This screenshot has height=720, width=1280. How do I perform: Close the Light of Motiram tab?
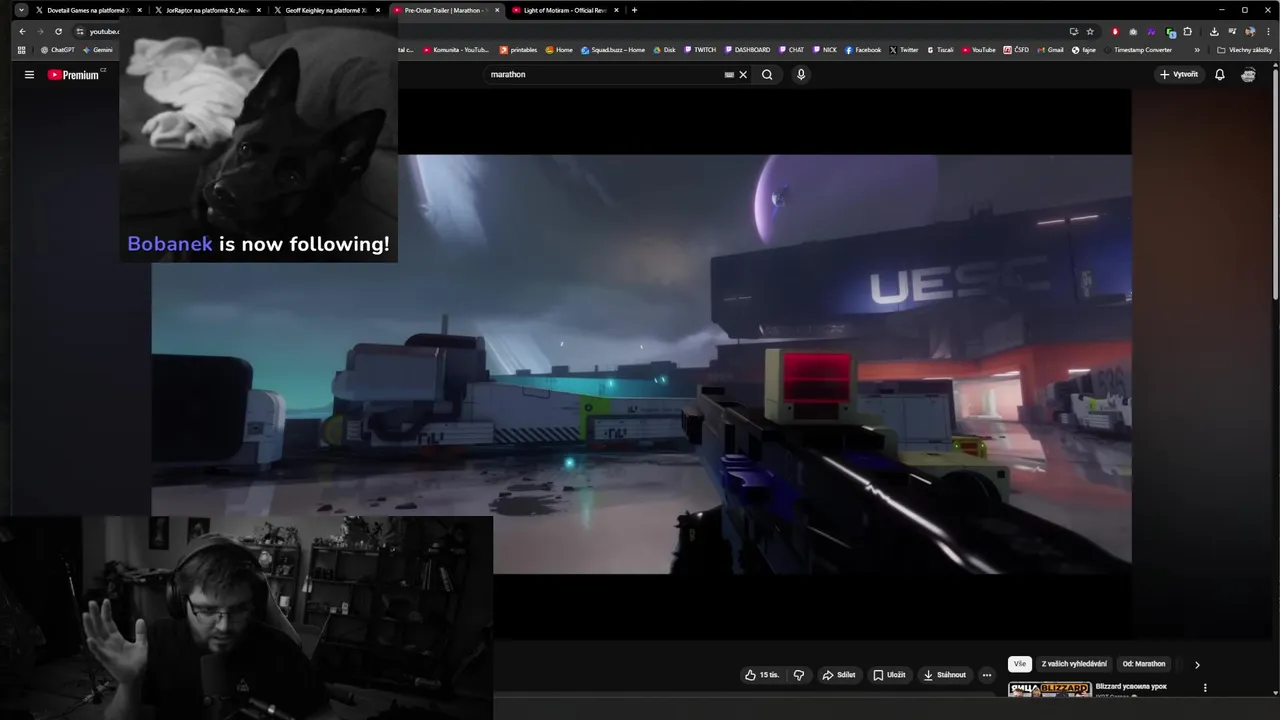pos(616,10)
